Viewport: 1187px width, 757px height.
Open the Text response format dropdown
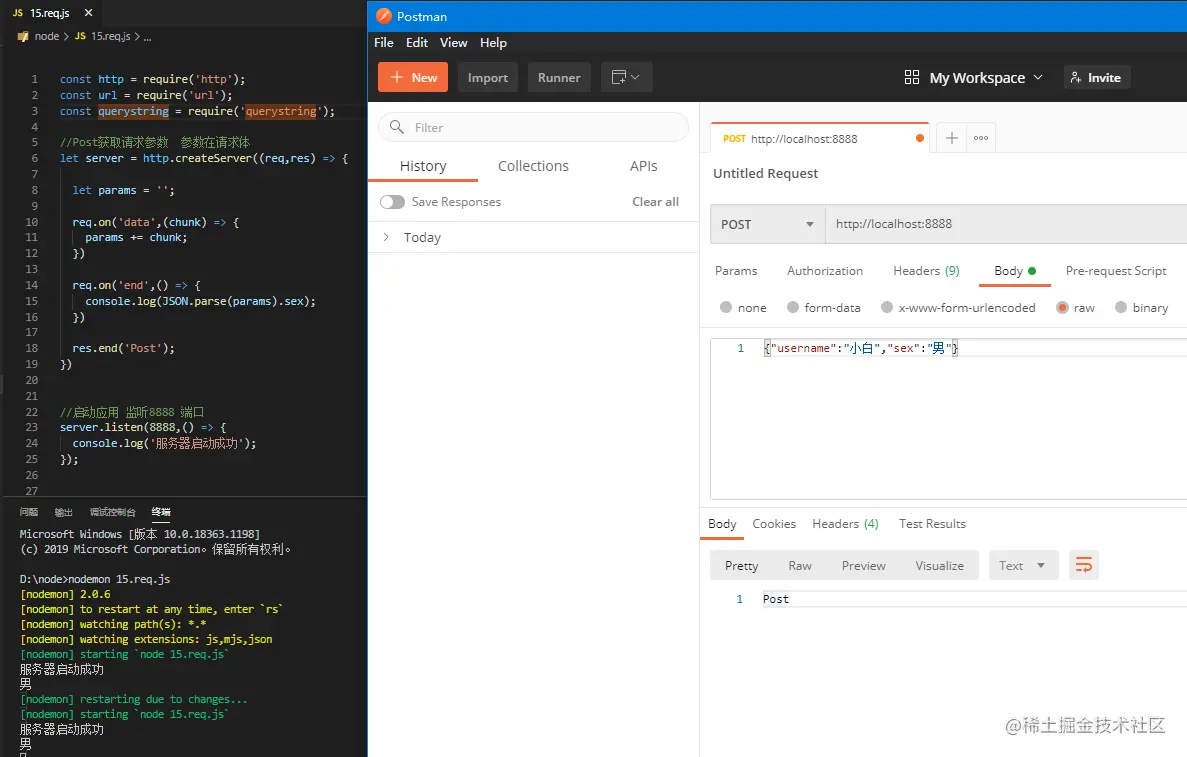tap(1023, 565)
